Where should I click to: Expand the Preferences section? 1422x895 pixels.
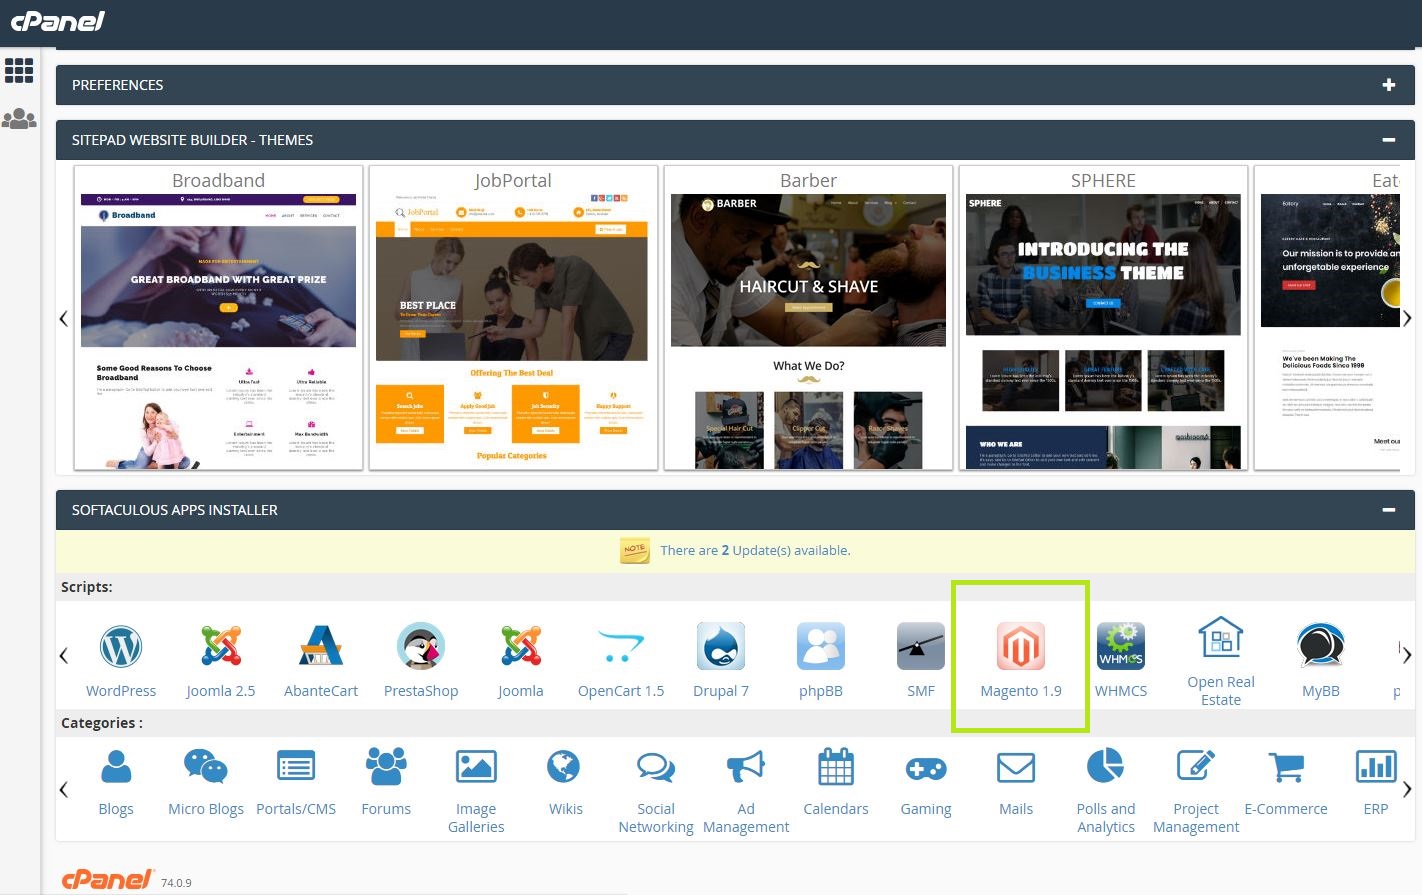pos(1388,85)
